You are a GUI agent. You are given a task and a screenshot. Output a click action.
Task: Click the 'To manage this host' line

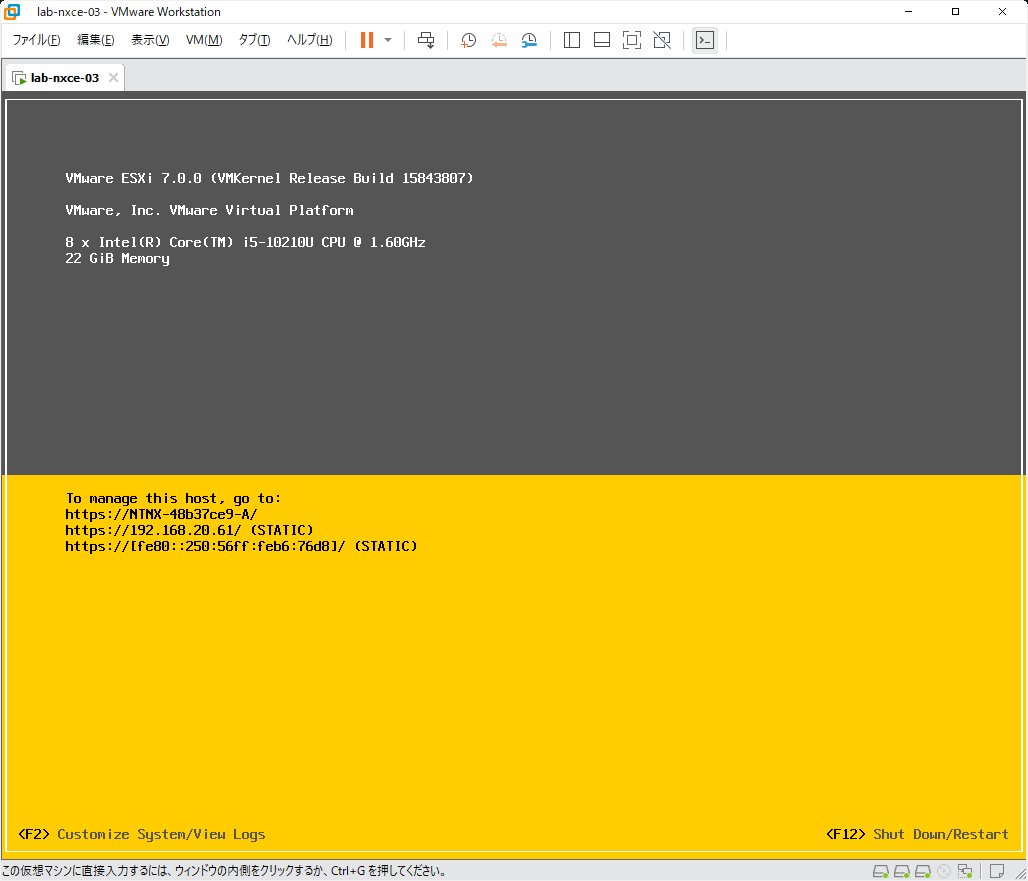173,498
